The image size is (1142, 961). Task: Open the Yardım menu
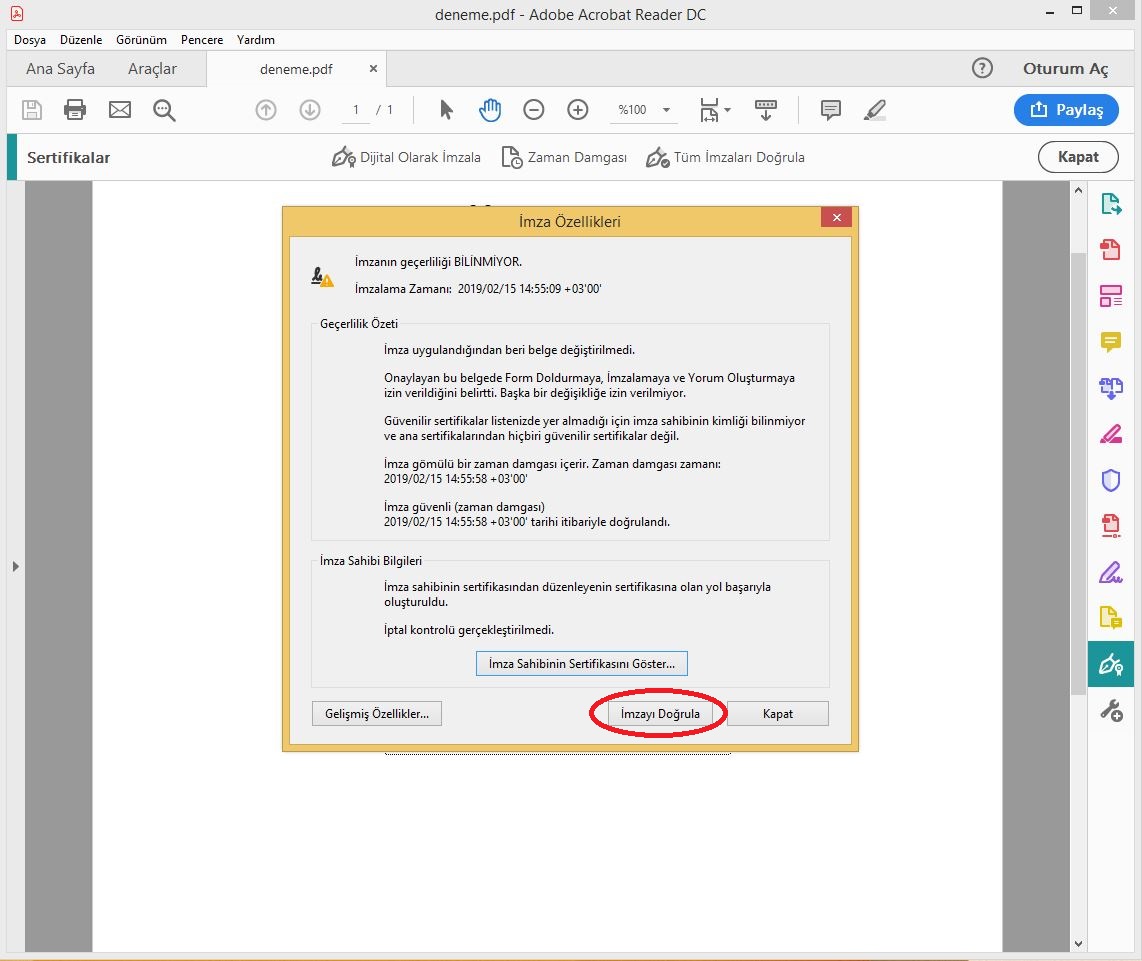coord(256,40)
